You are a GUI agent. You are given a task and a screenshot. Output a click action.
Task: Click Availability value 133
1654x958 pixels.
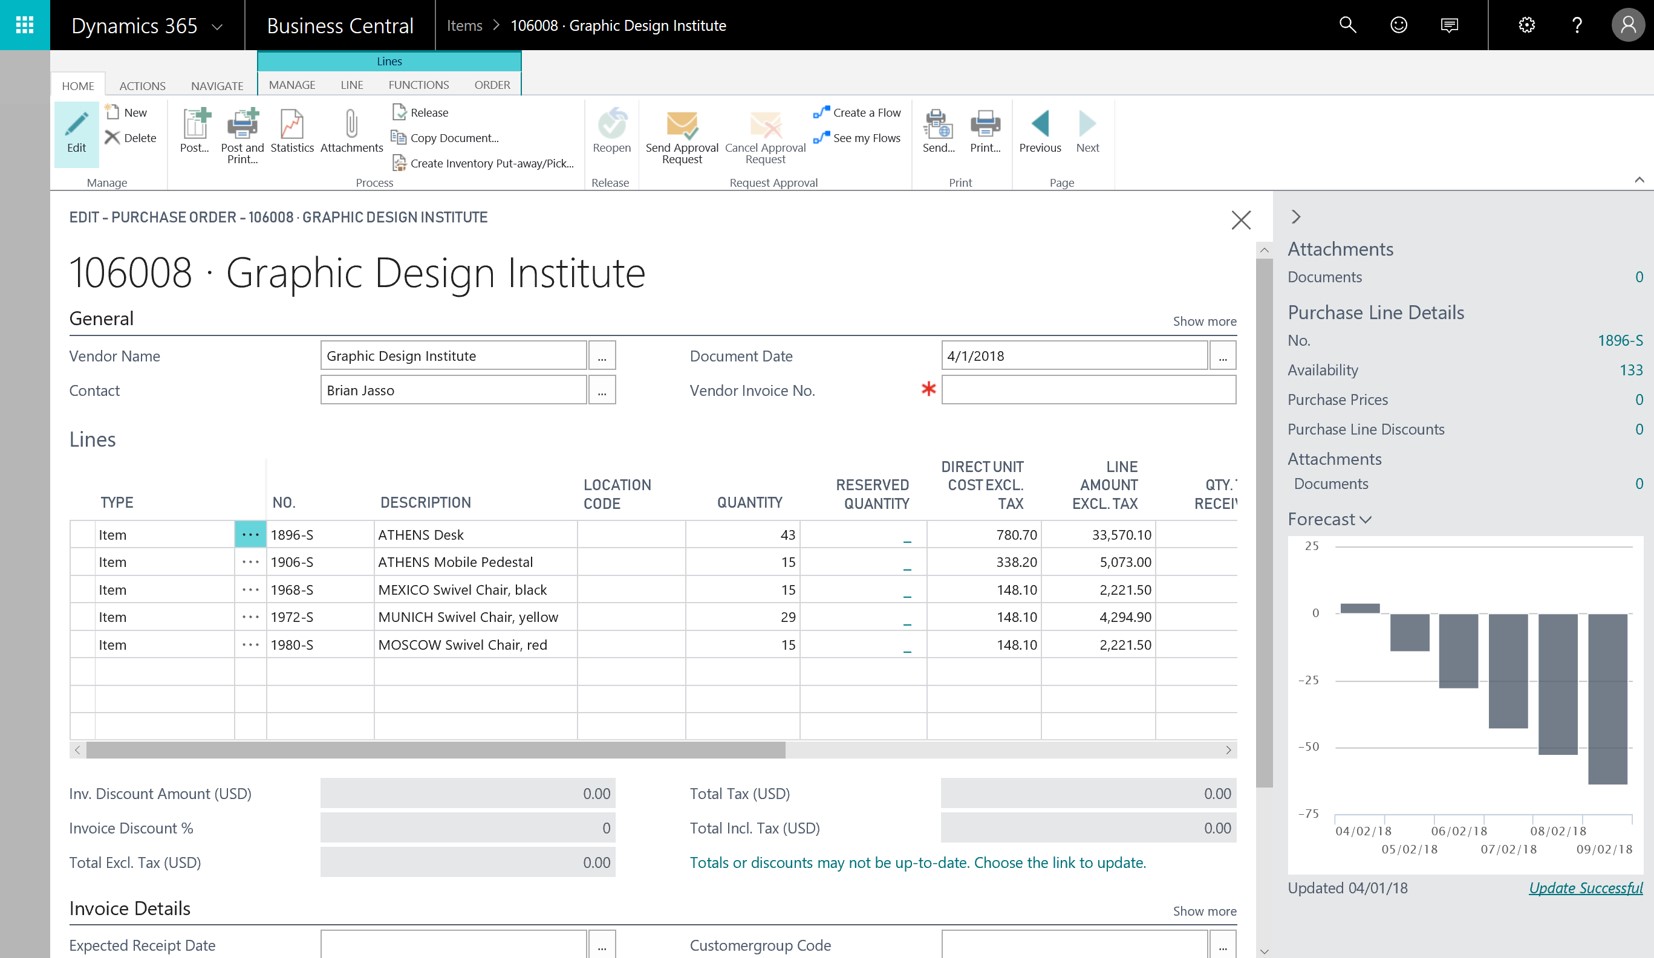click(1631, 370)
